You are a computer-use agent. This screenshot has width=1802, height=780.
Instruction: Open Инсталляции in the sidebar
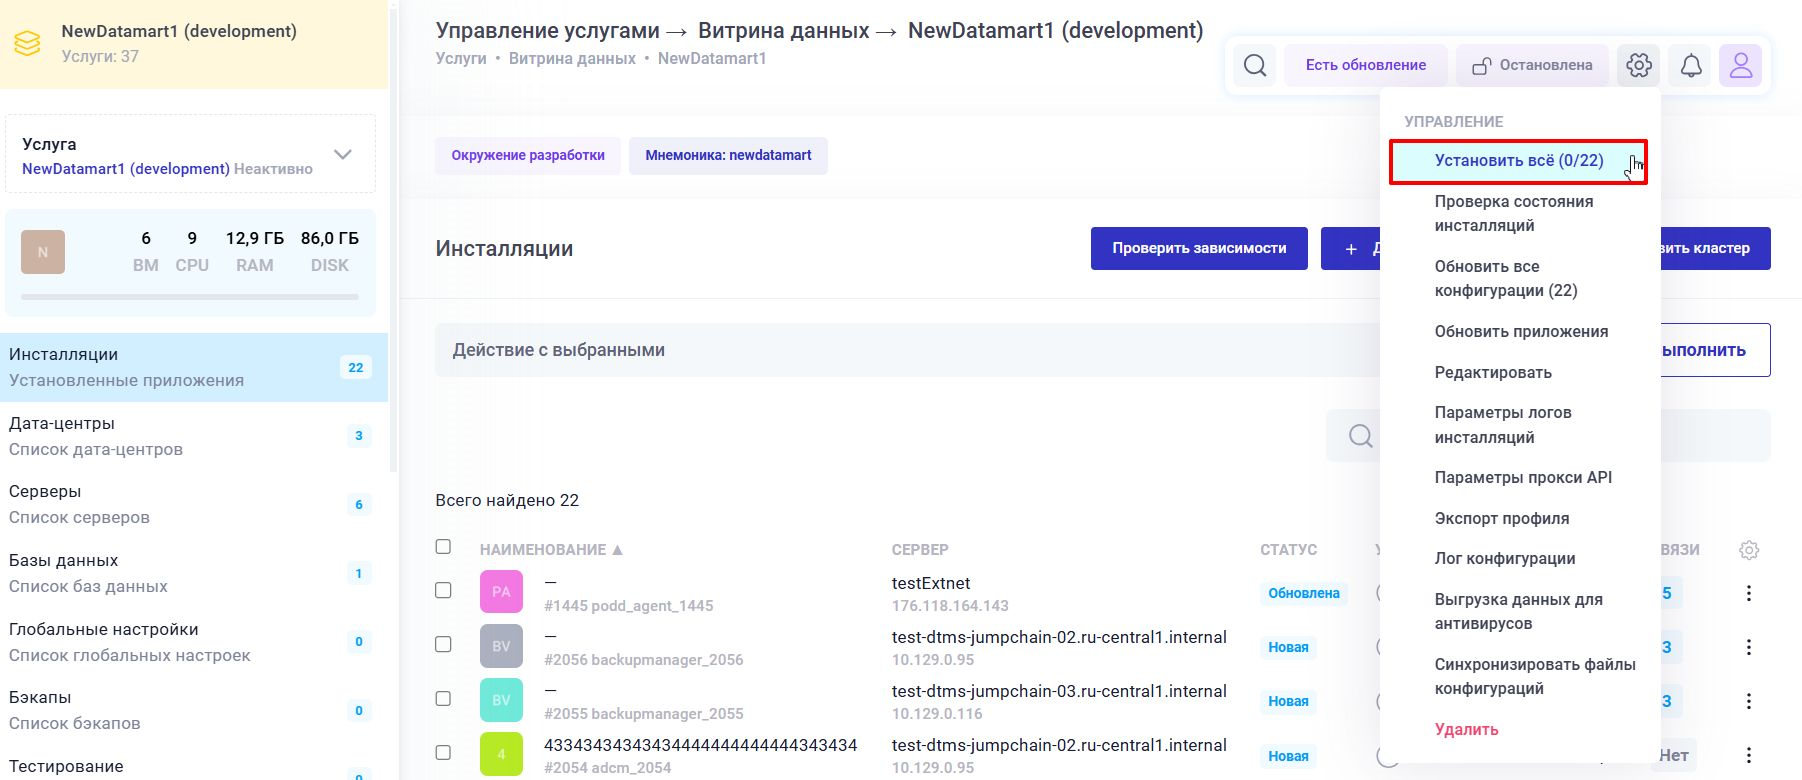[194, 367]
